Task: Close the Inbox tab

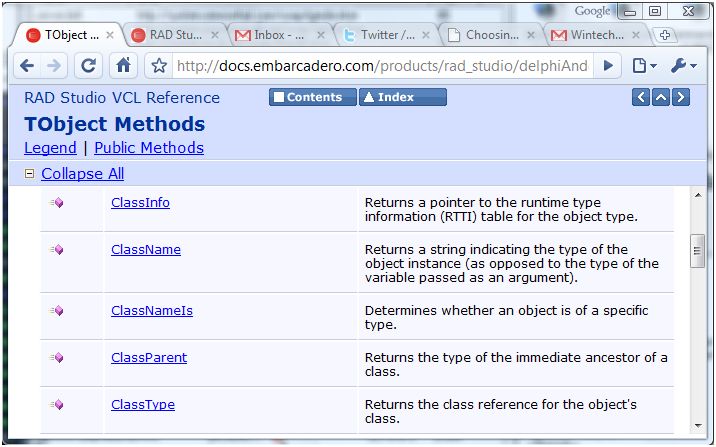Action: 321,35
